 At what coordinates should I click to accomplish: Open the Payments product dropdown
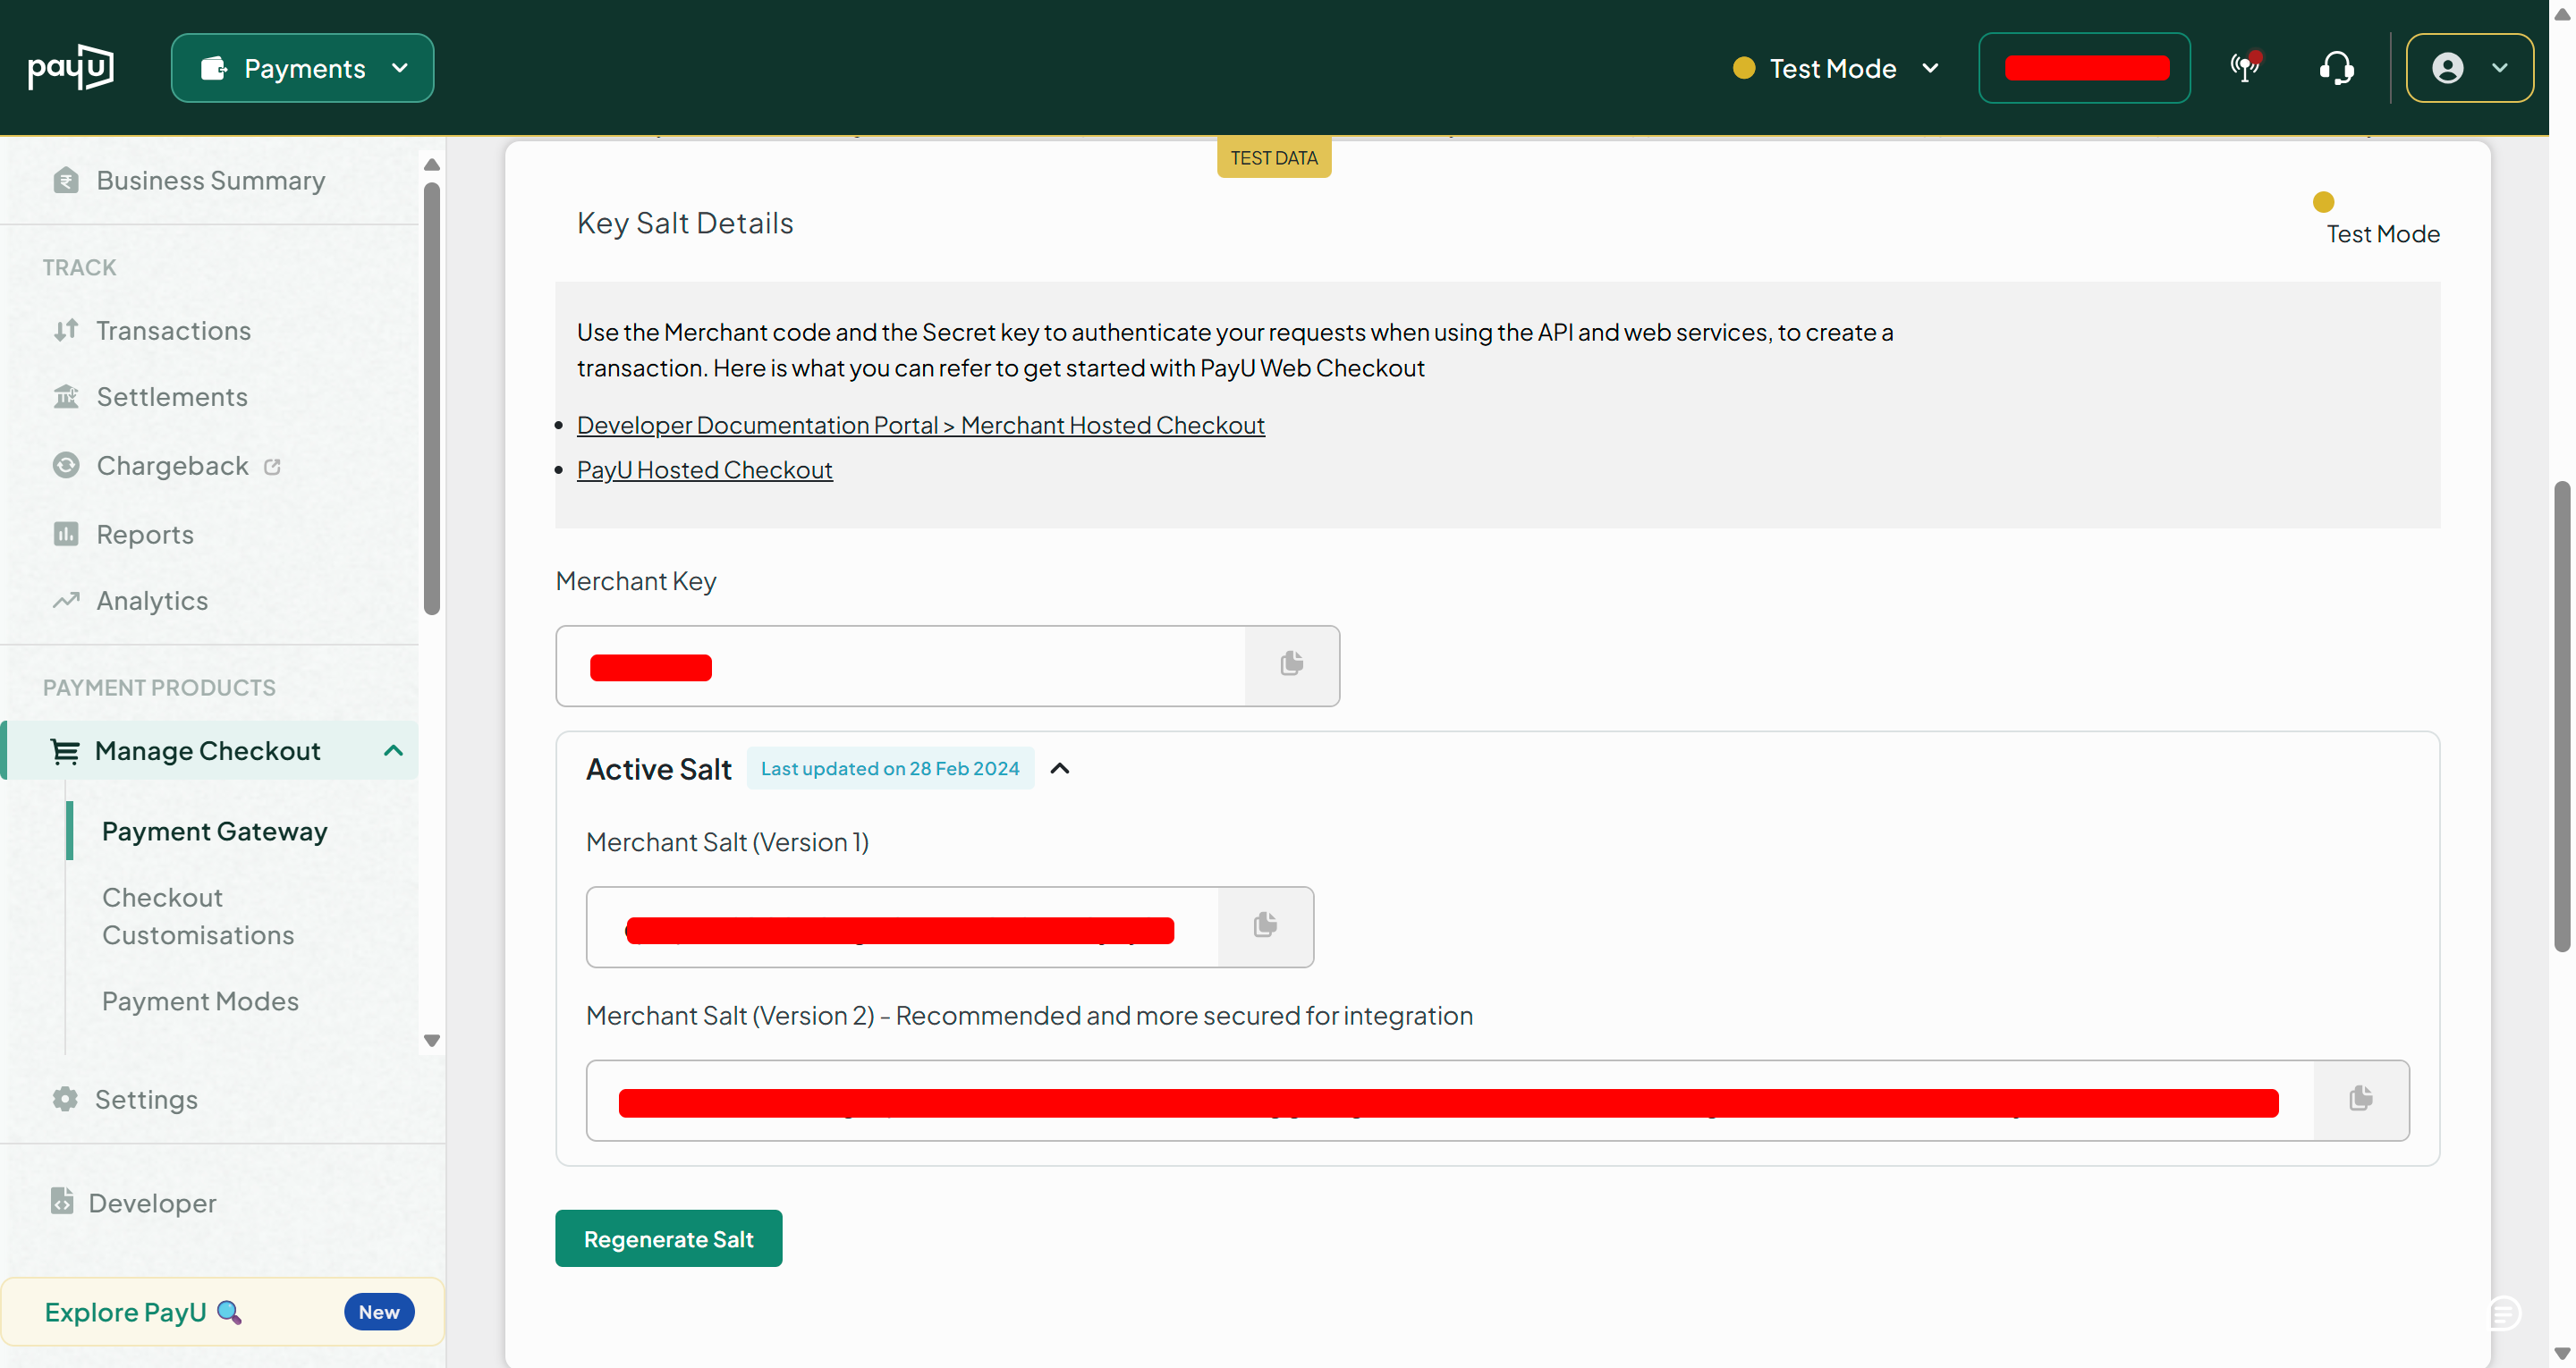click(x=302, y=68)
